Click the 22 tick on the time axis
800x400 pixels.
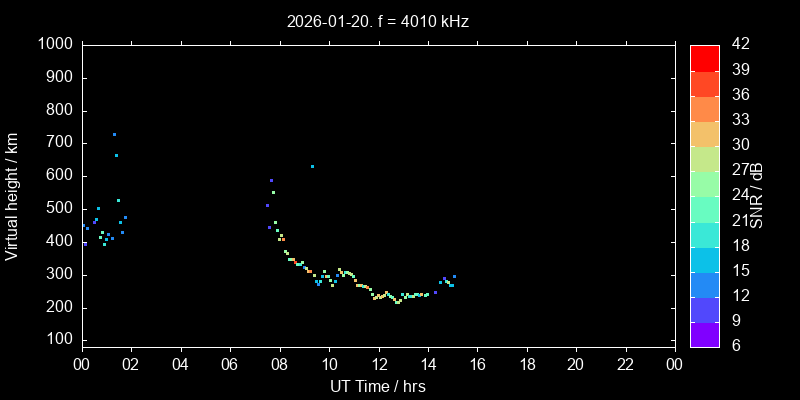tap(626, 364)
